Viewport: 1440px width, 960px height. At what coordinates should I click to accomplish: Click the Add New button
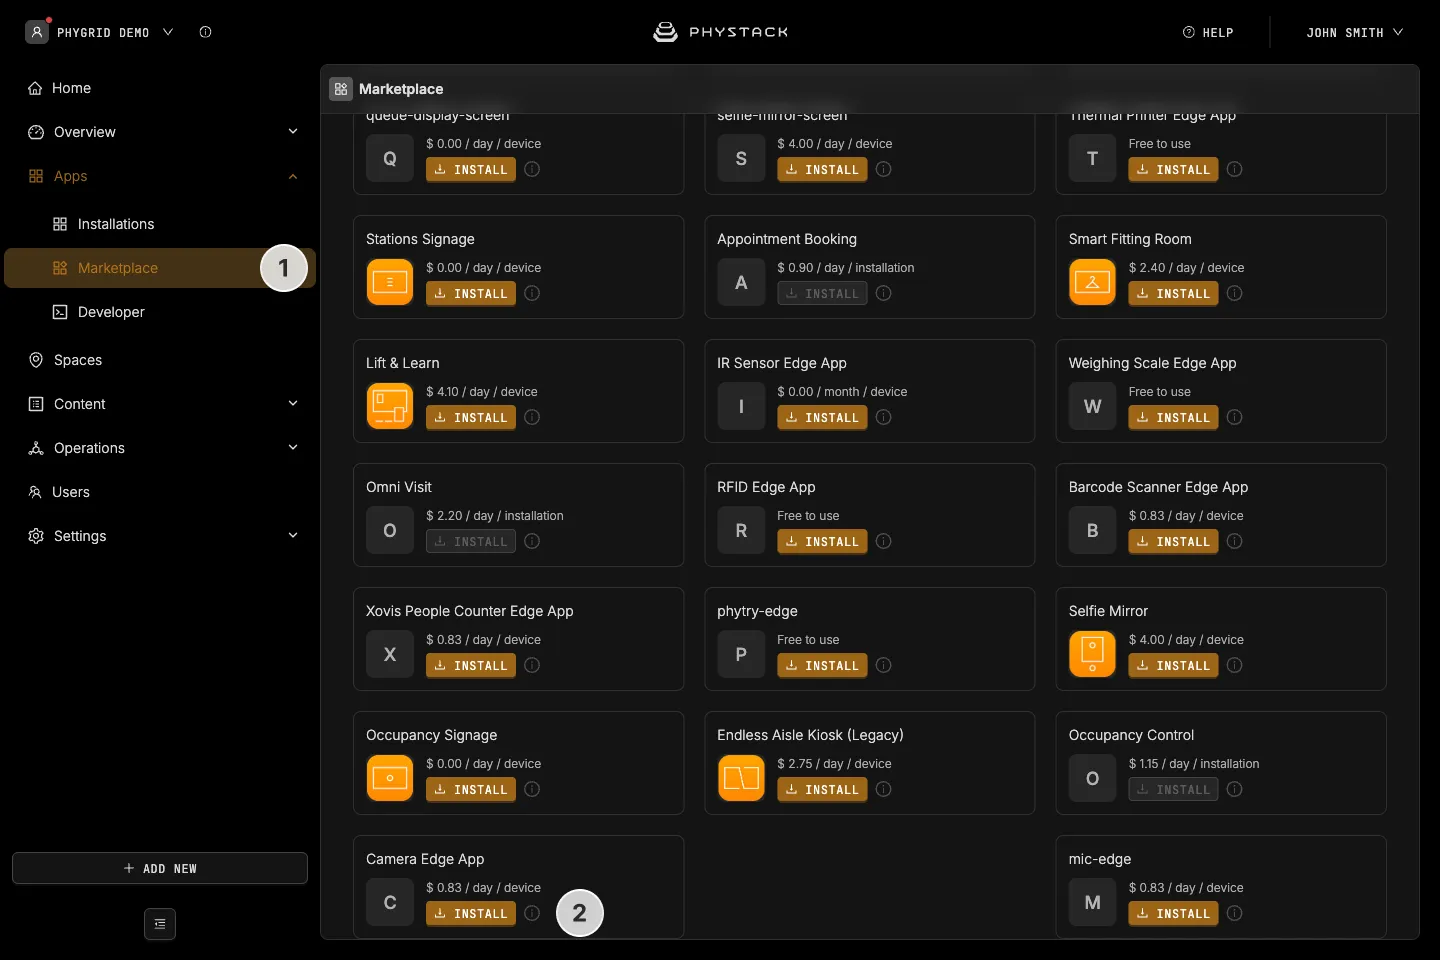click(x=160, y=868)
